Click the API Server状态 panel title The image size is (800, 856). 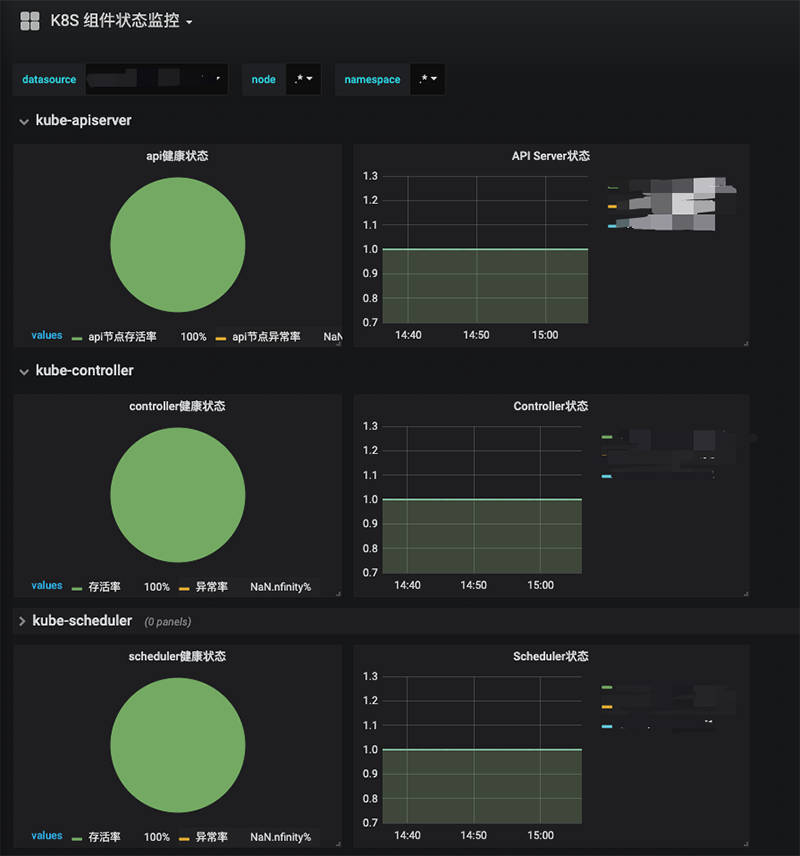click(550, 156)
